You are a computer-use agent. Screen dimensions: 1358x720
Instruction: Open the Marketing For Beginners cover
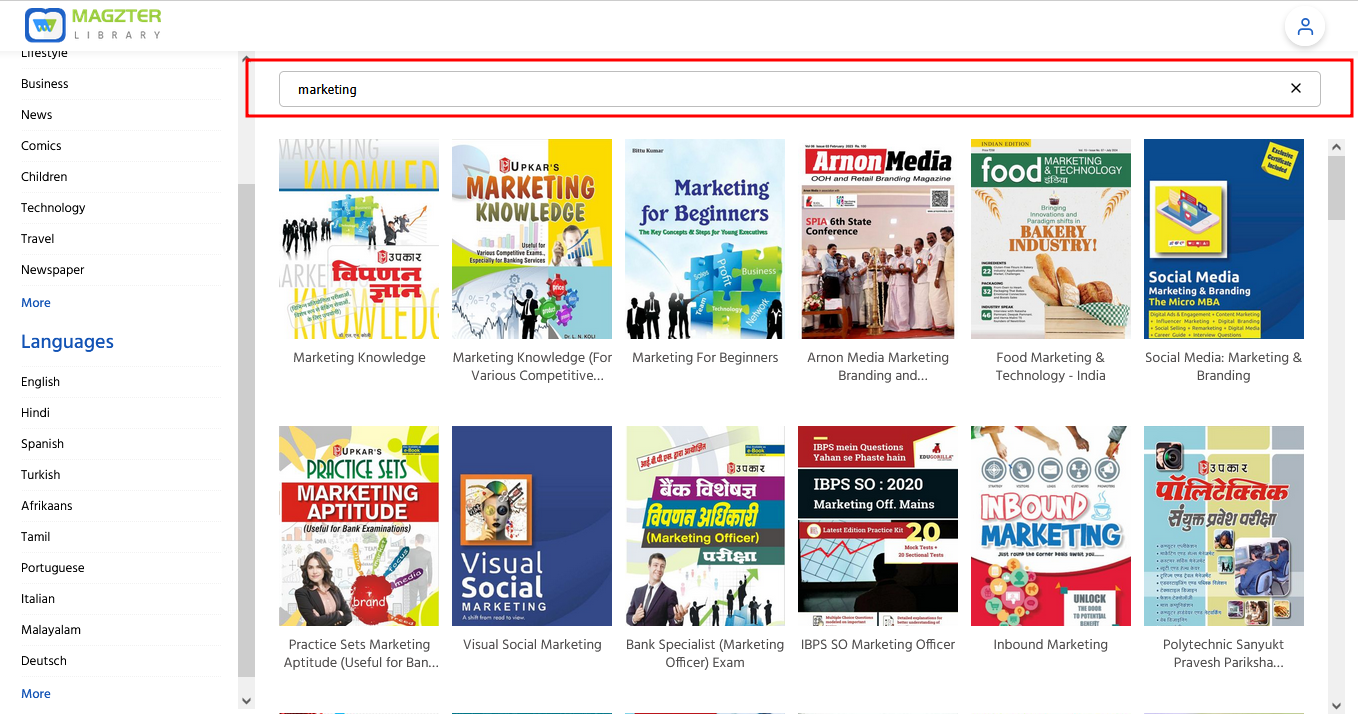point(705,239)
